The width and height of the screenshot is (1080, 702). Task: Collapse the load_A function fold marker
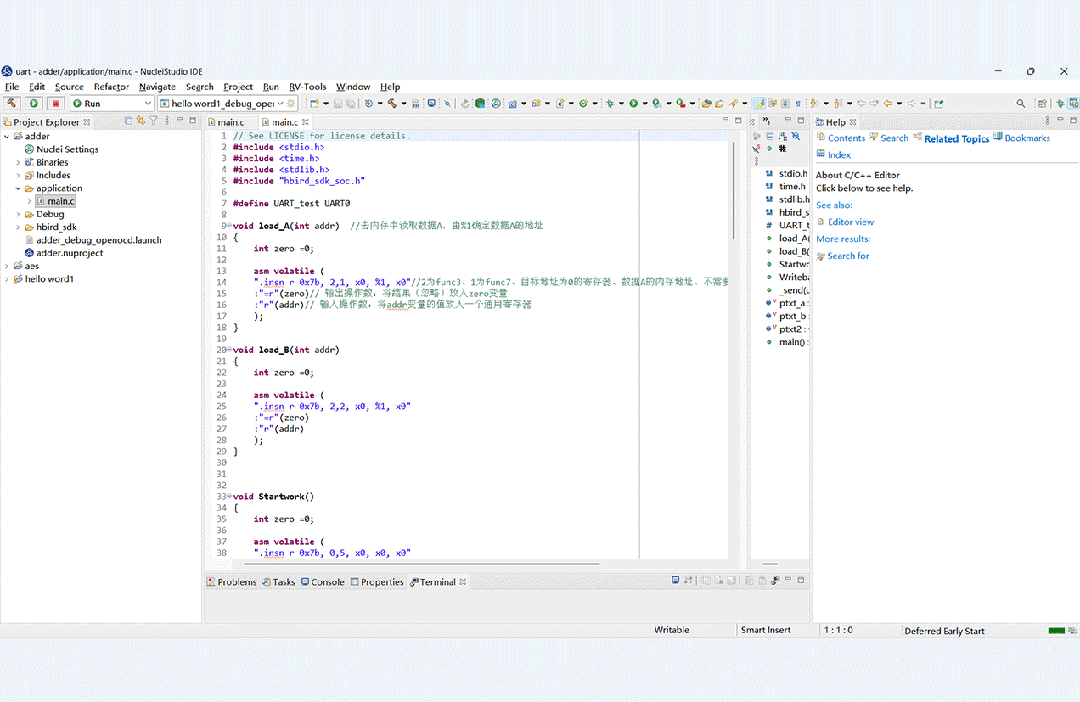tap(227, 225)
